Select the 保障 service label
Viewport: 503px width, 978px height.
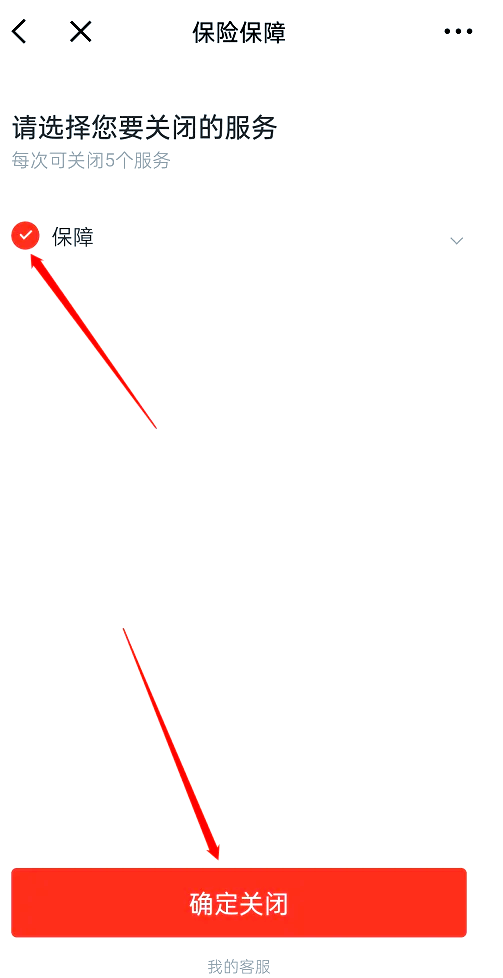tap(72, 237)
